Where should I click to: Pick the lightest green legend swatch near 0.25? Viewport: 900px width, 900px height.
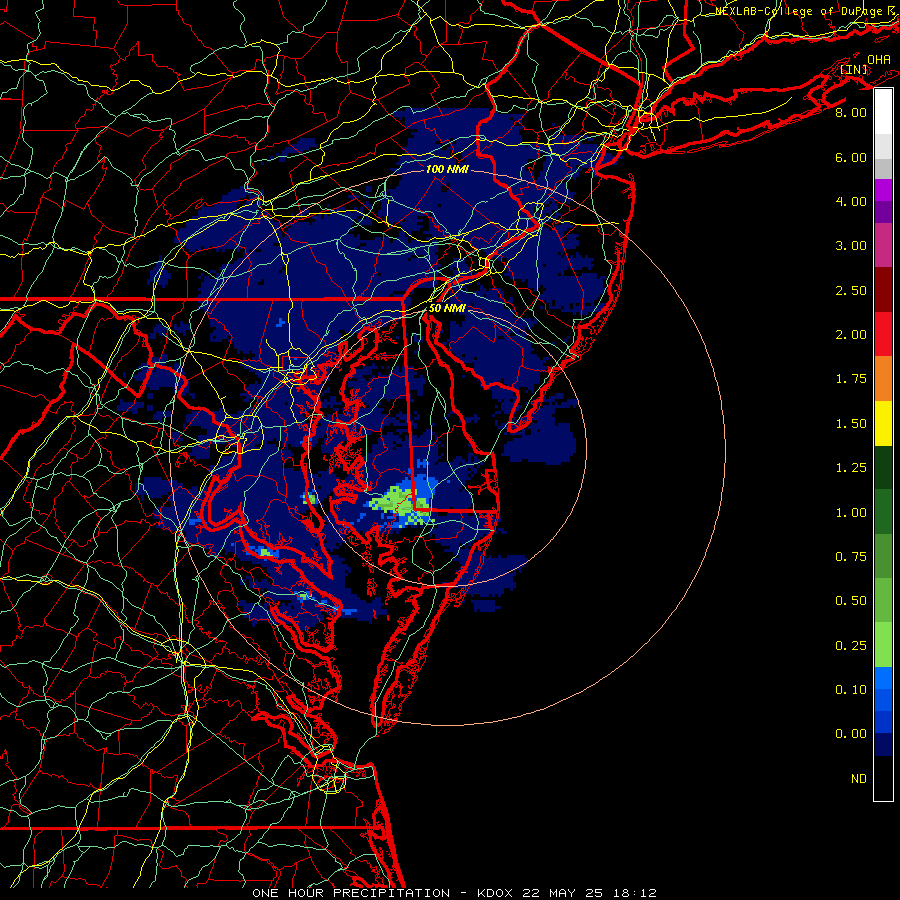click(x=883, y=645)
